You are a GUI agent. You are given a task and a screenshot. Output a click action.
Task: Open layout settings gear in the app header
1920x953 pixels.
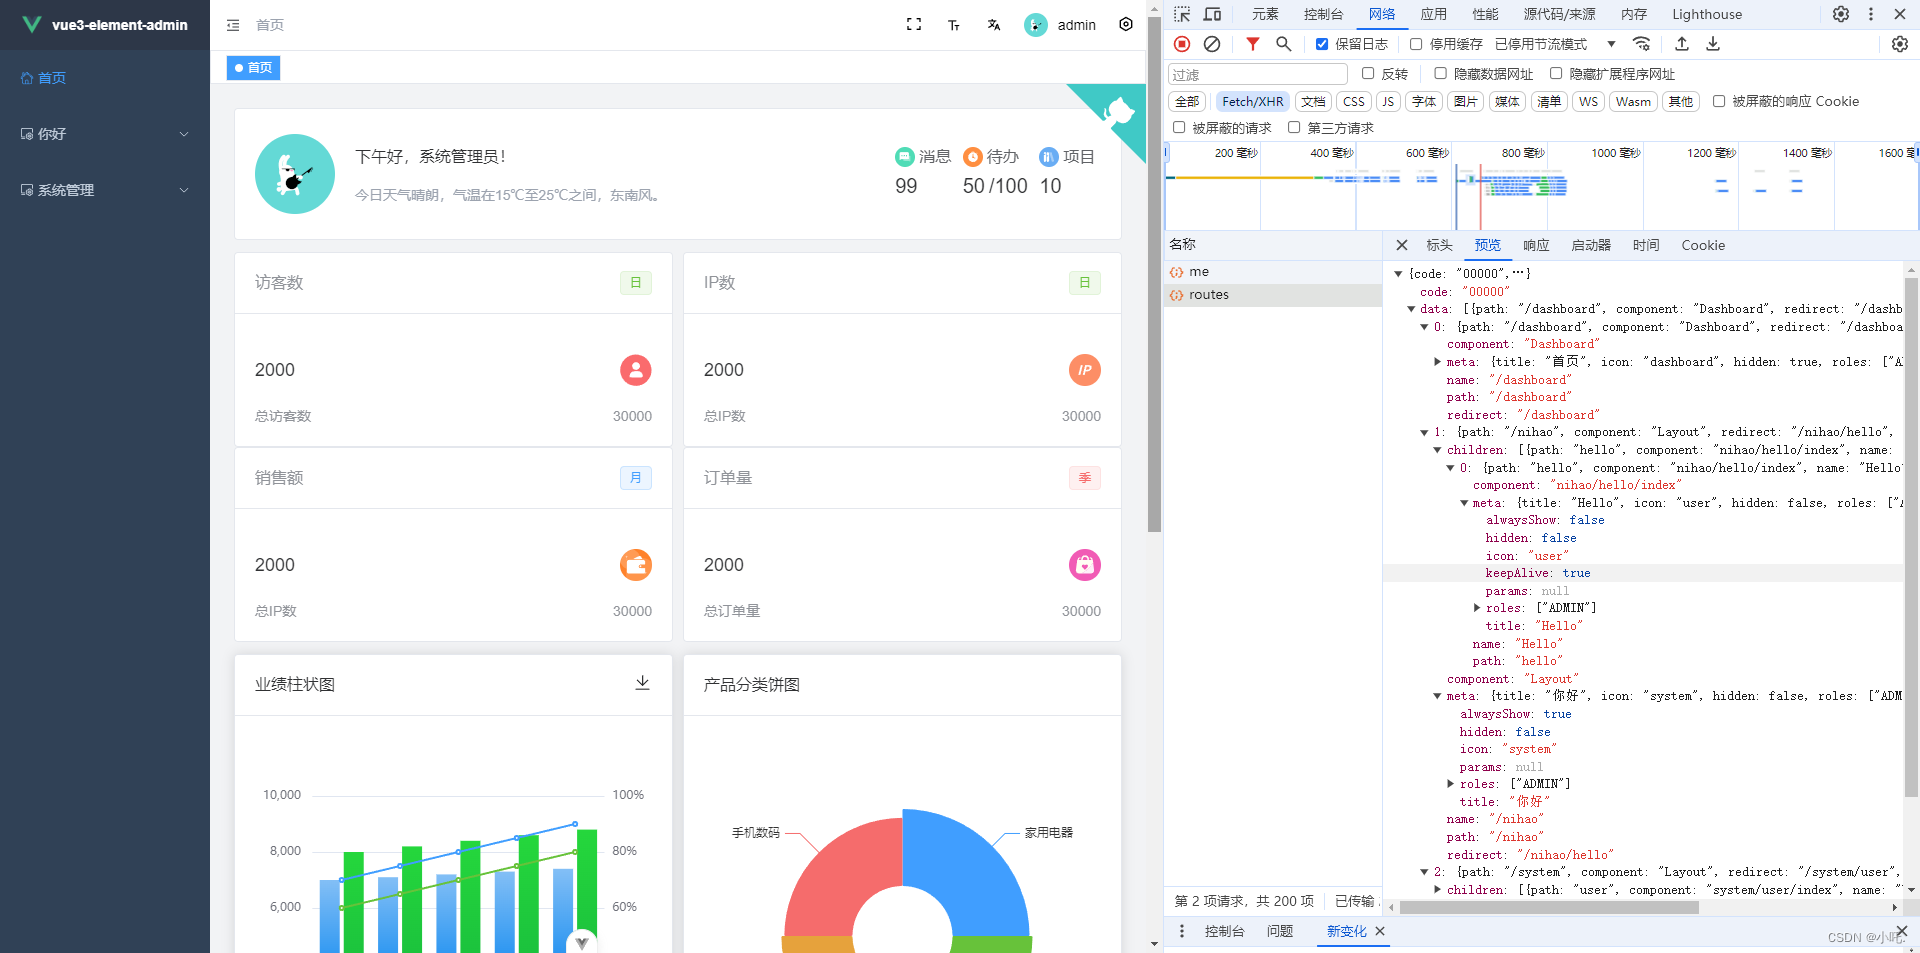tap(1126, 24)
